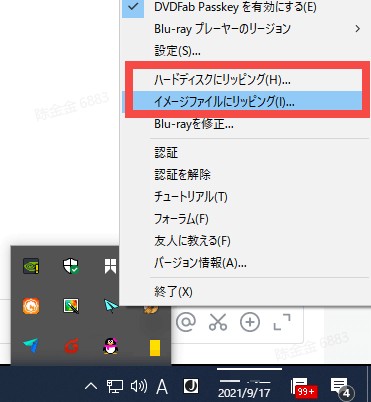This screenshot has width=371, height=402.
Task: Open teal paper plane tray icon
Action: click(111, 306)
